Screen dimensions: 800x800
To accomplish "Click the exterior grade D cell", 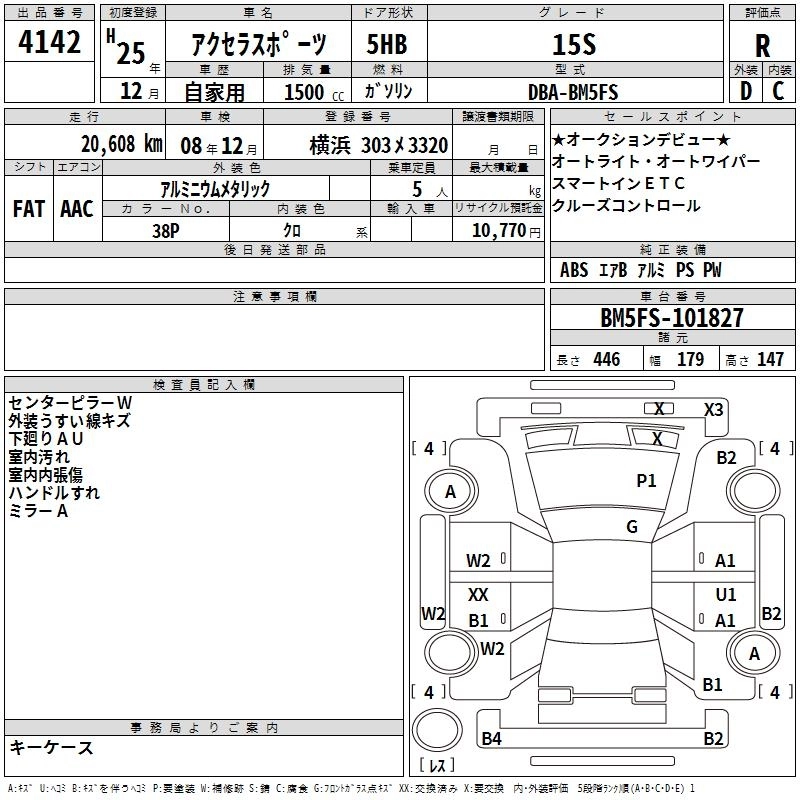I will 745,91.
